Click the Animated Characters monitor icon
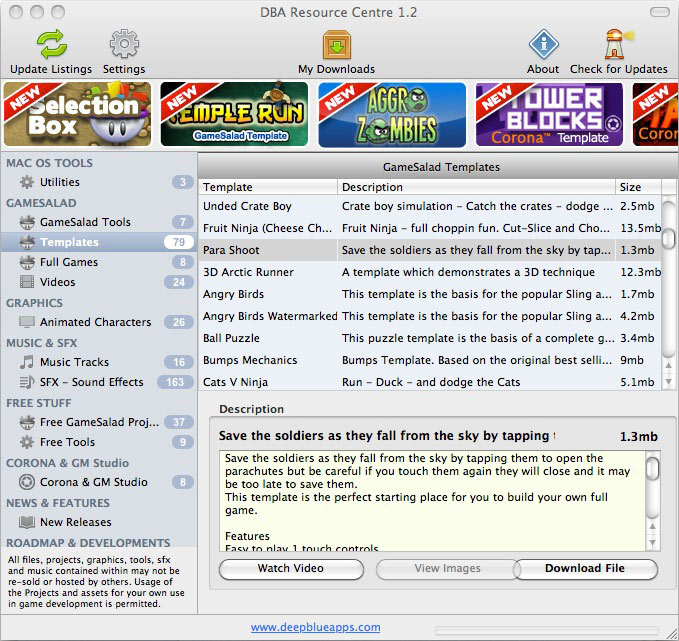This screenshot has height=641, width=679. [27, 322]
